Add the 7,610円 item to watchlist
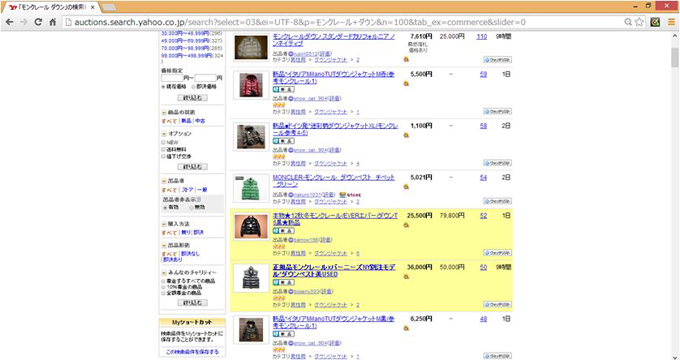Screen dimensions: 680x360 coord(497,60)
